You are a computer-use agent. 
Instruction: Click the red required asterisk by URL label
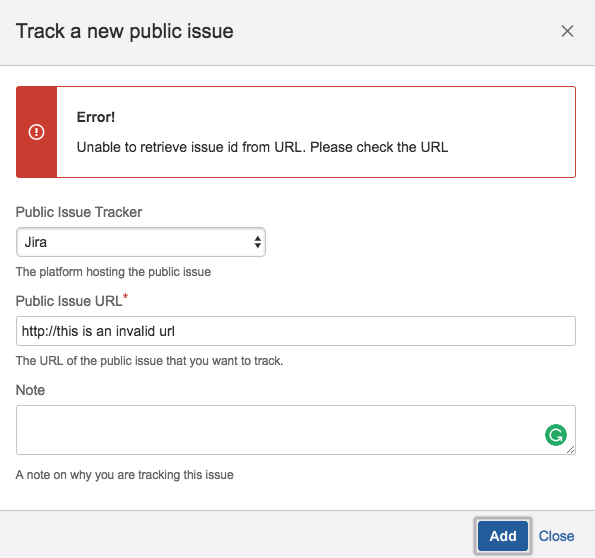coord(126,296)
